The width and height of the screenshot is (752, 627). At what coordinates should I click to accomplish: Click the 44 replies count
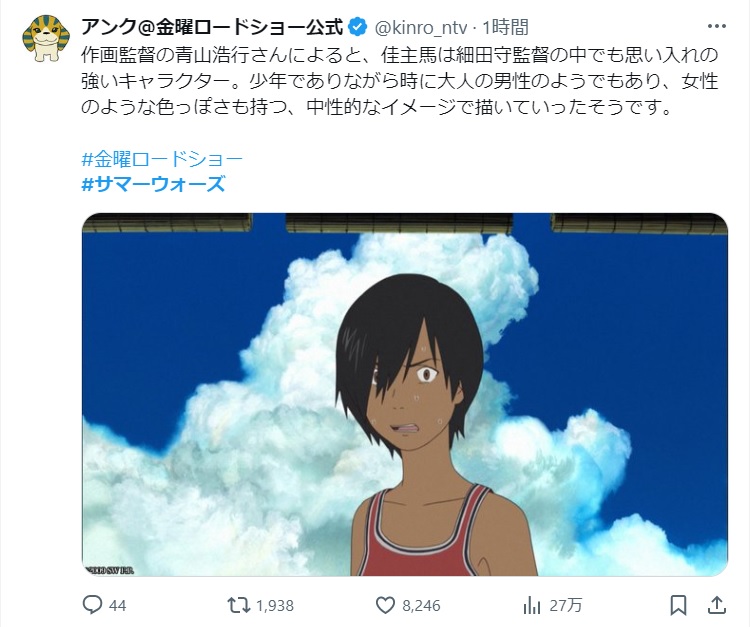pyautogui.click(x=118, y=606)
